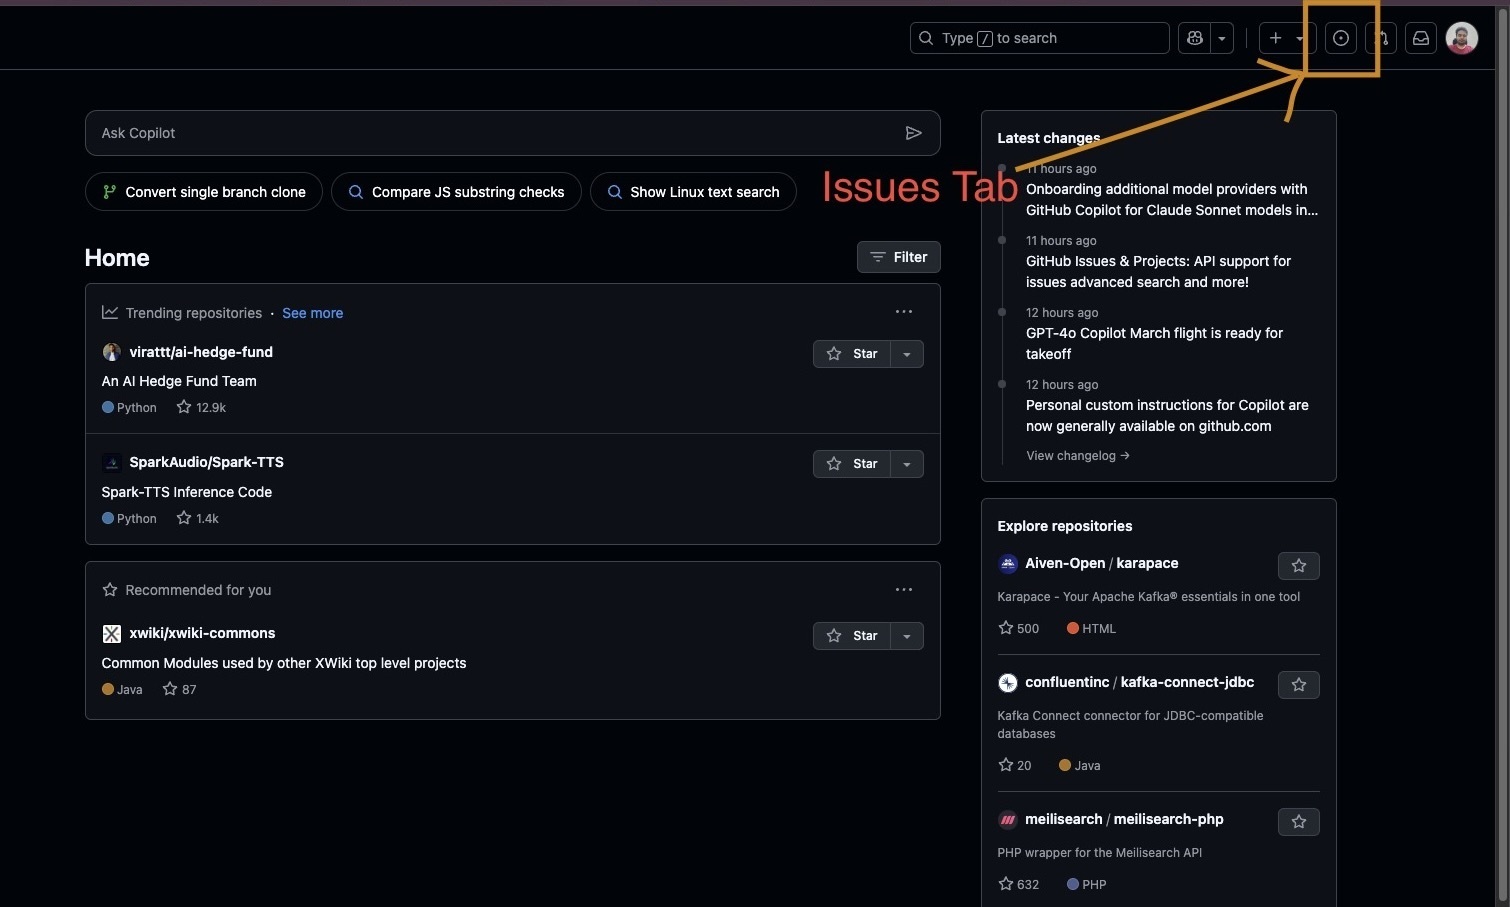Read Onboarding additional model providers changelog entry
1510x907 pixels.
(x=1172, y=199)
